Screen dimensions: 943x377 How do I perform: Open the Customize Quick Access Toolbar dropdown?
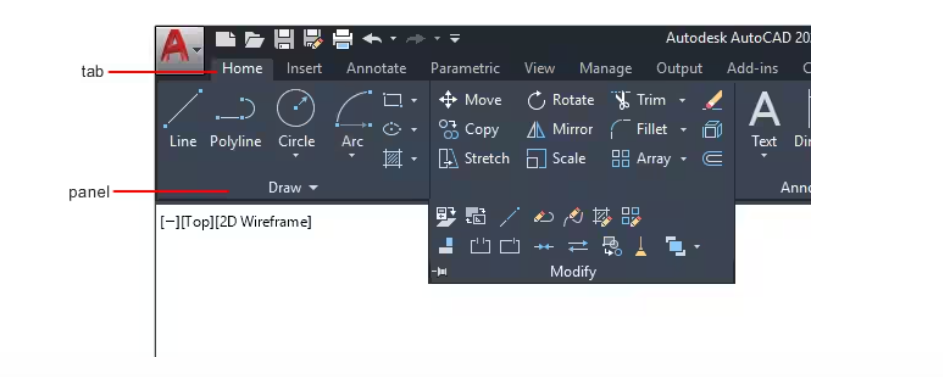point(455,38)
